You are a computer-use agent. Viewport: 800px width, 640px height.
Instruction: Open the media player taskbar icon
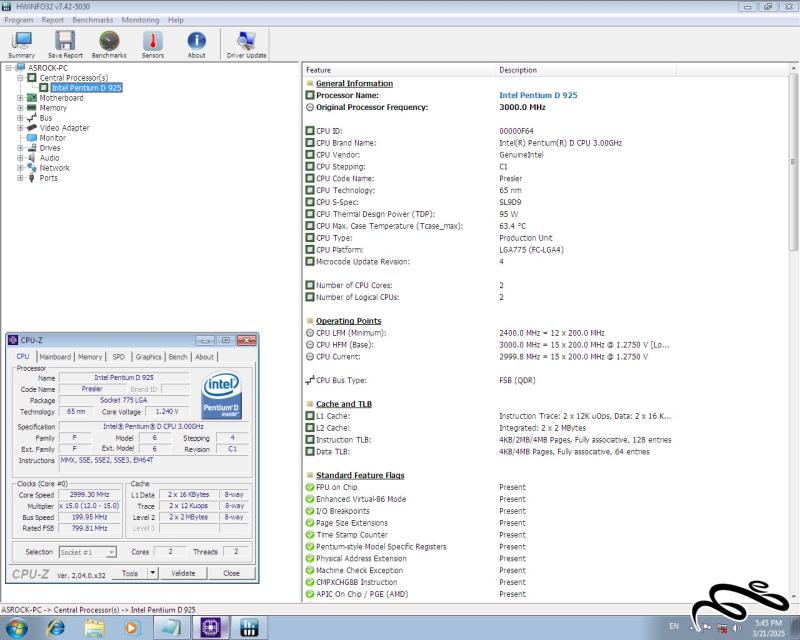tap(131, 627)
